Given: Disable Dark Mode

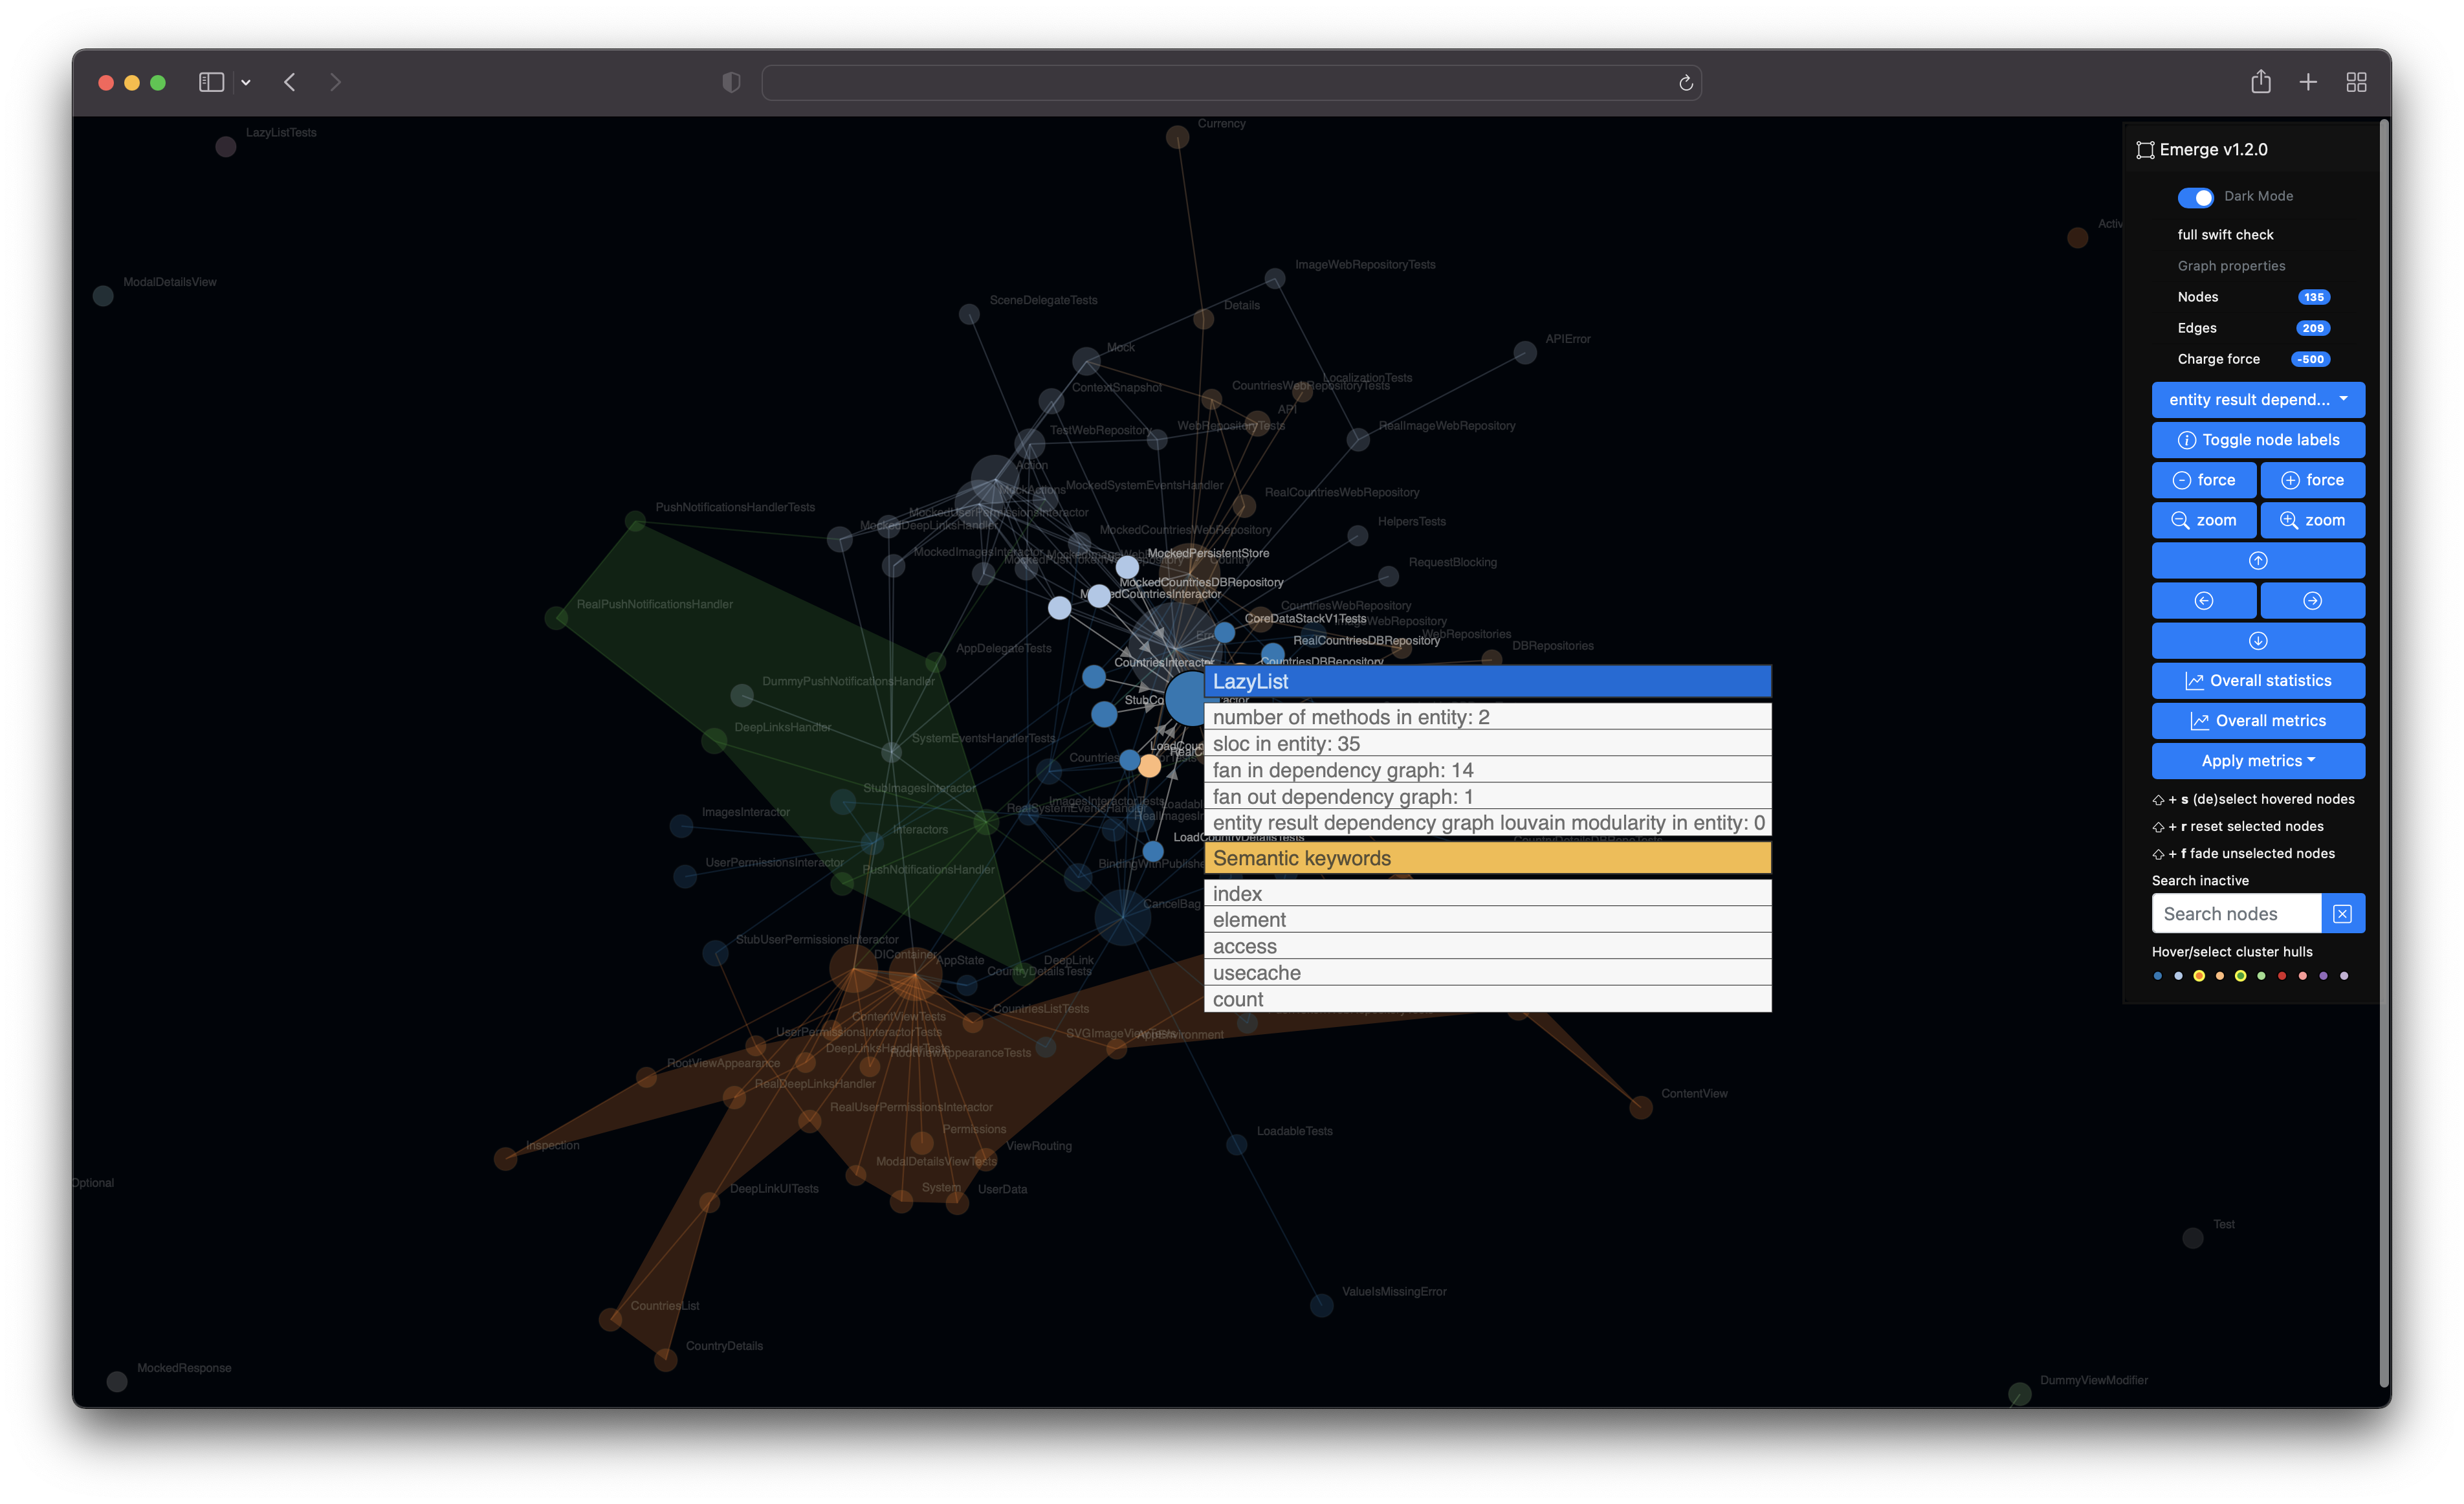Looking at the screenshot, I should pyautogui.click(x=2196, y=197).
